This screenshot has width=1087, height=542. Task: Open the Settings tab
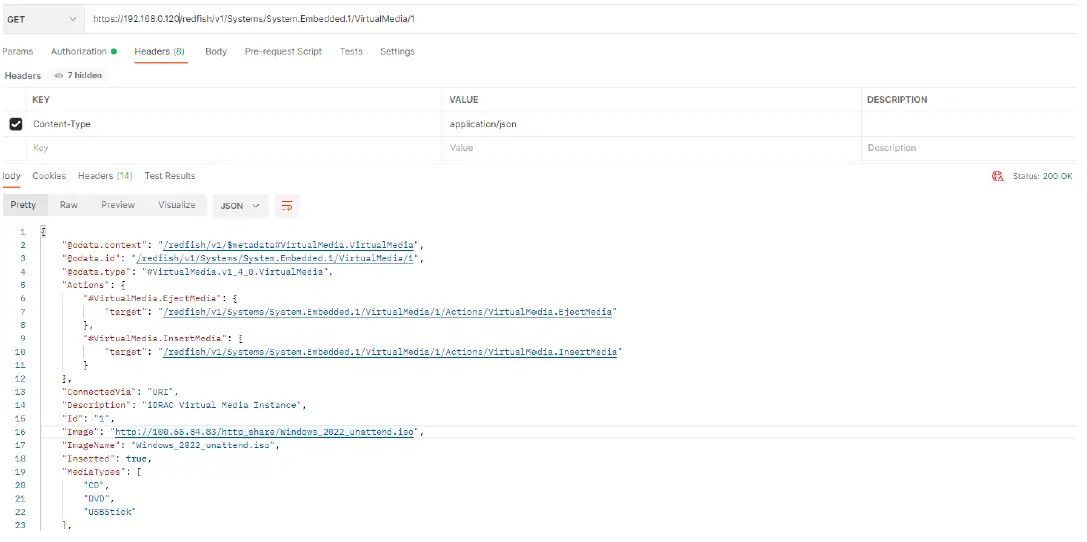click(397, 51)
